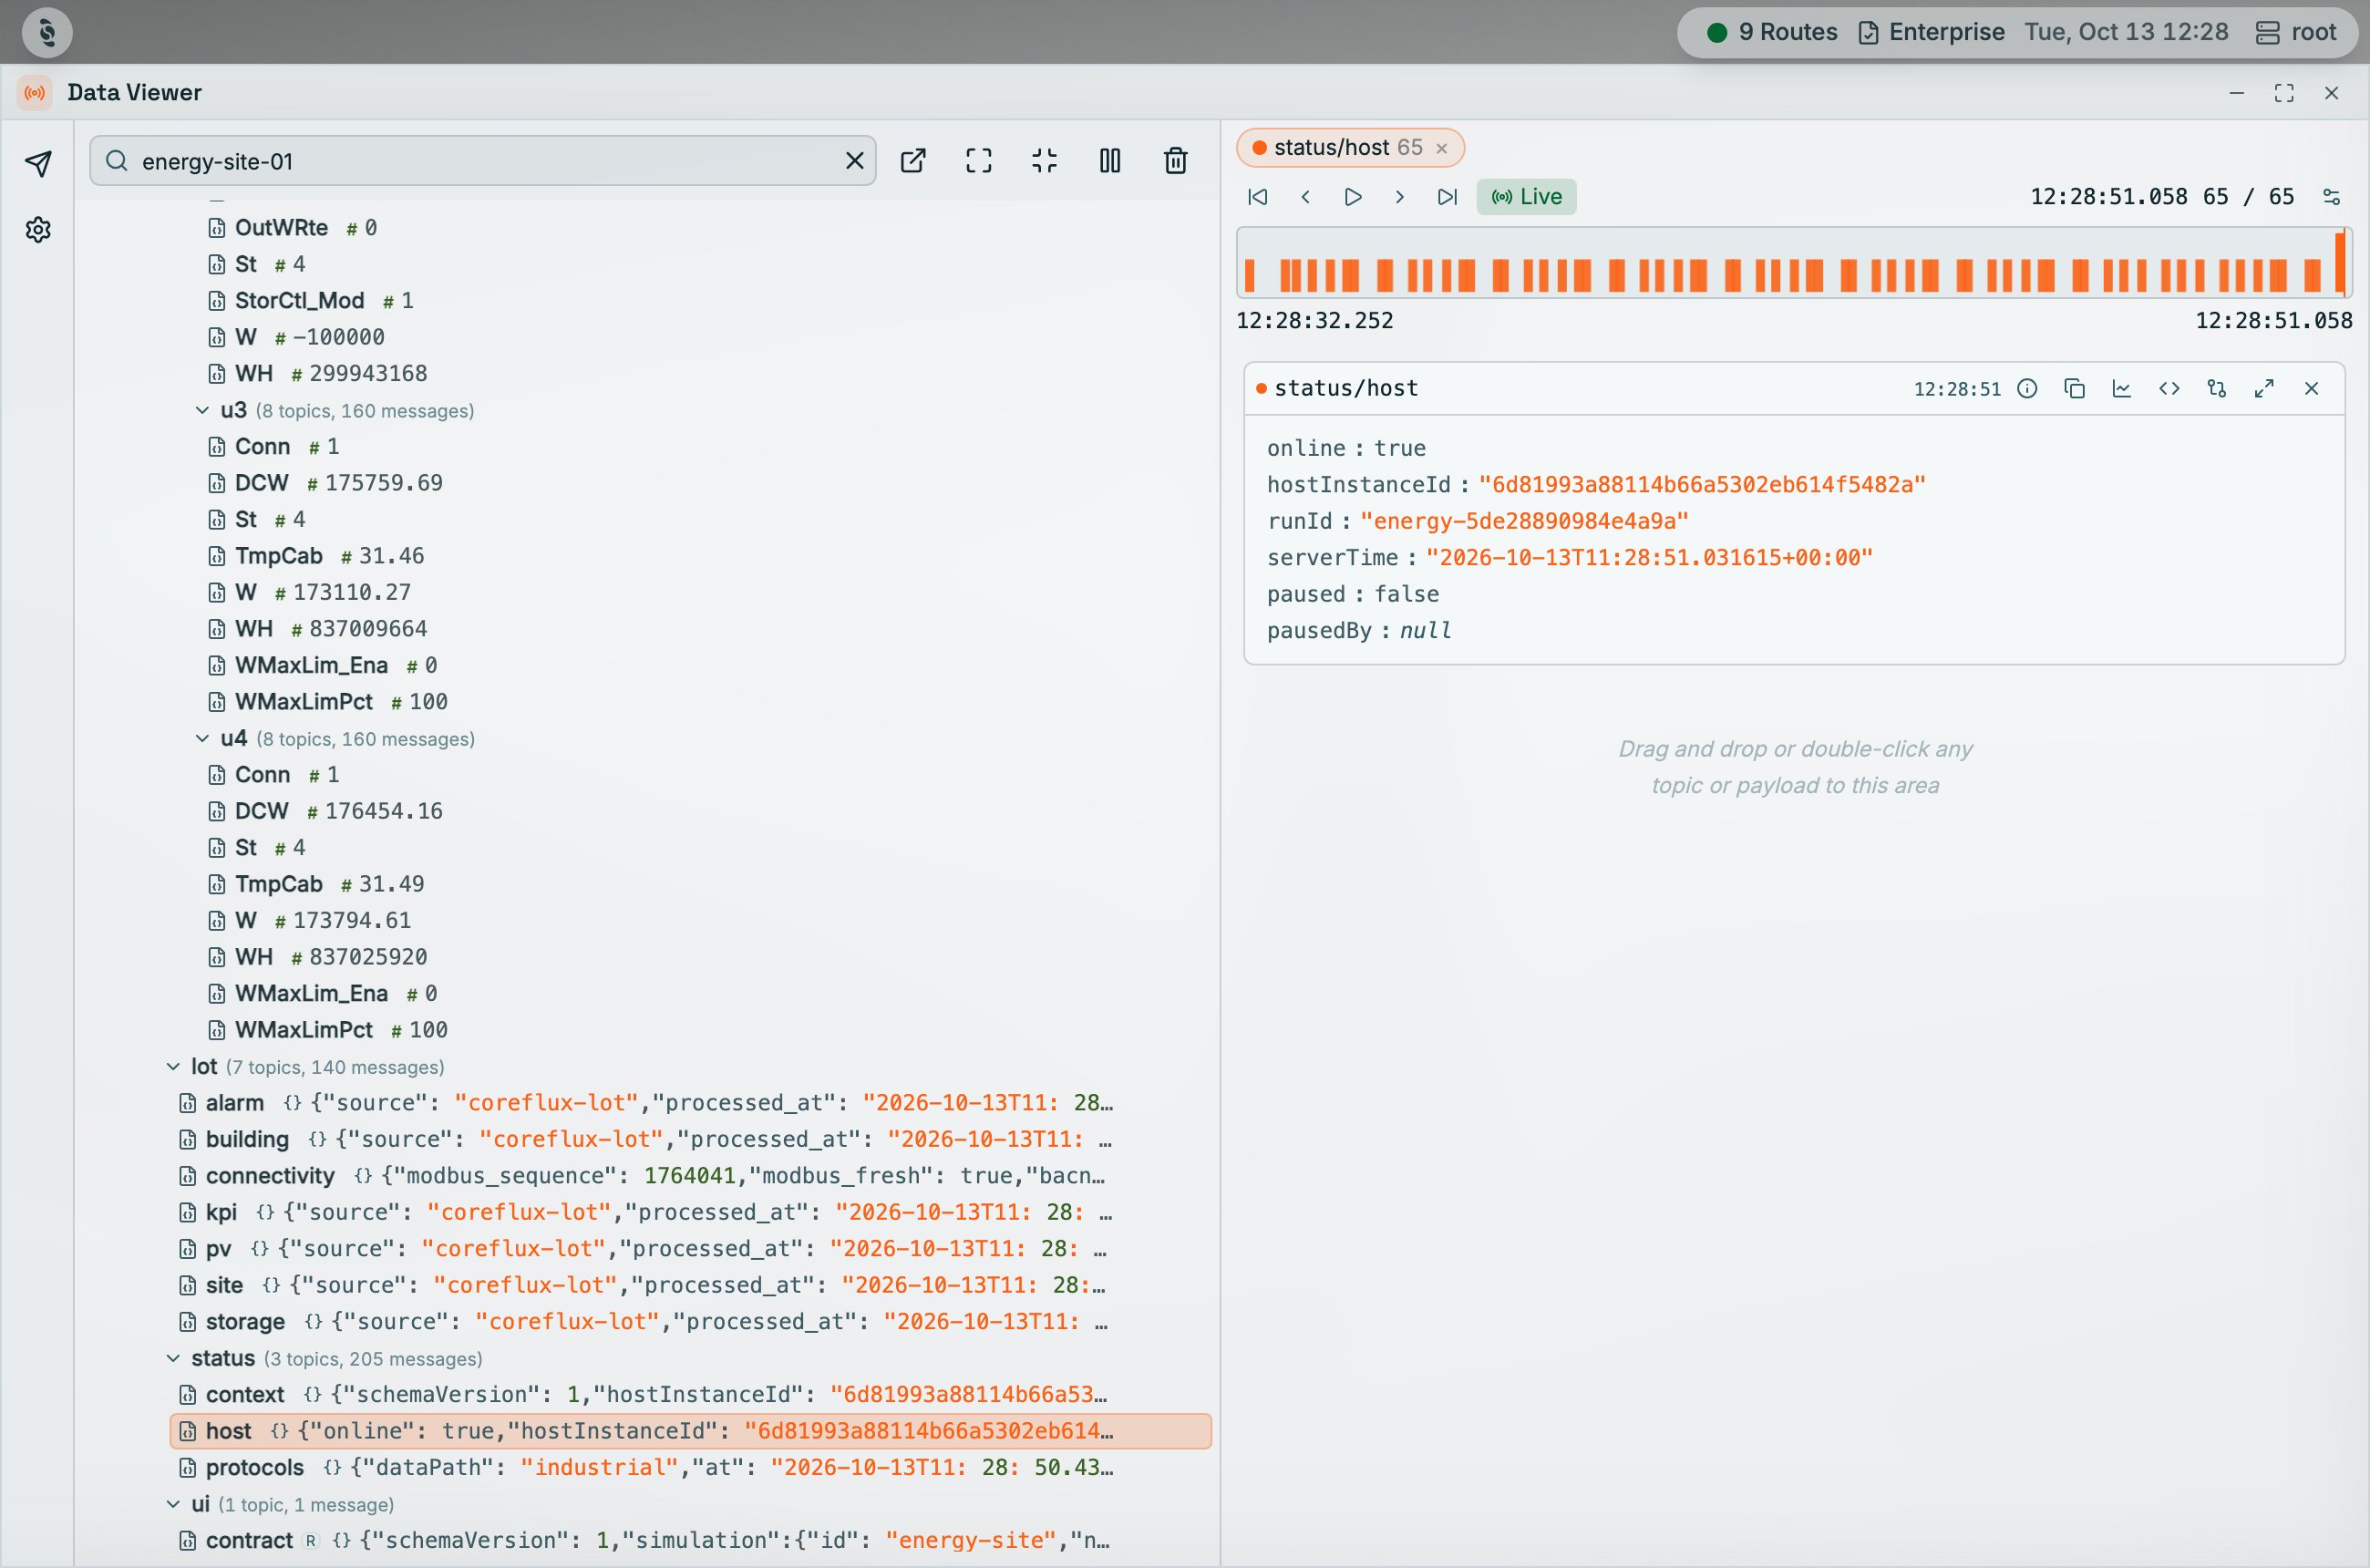2370x1568 pixels.
Task: Toggle the Live mode button
Action: click(x=1526, y=197)
